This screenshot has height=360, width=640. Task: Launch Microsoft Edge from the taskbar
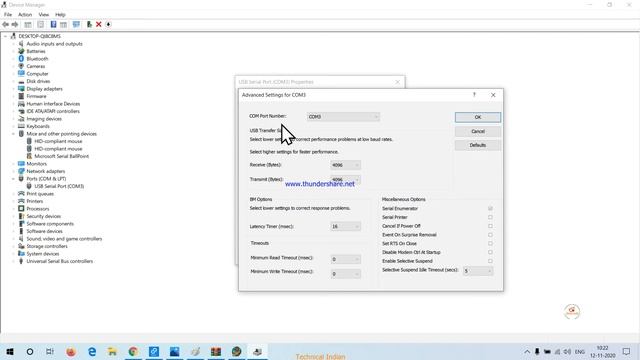tap(92, 351)
